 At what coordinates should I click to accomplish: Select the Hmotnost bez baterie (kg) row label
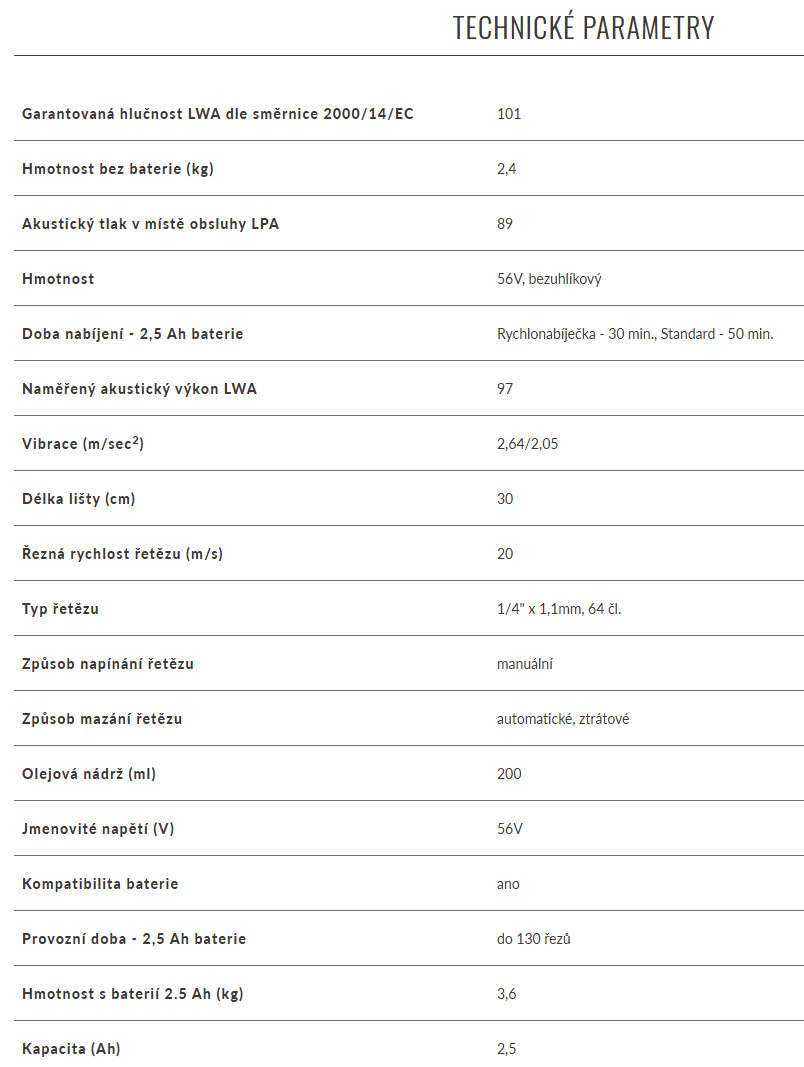(x=118, y=169)
